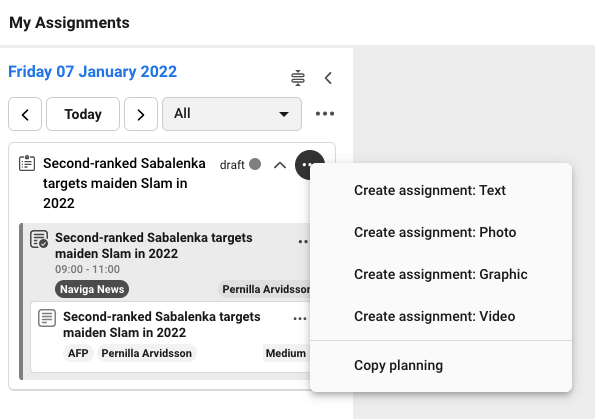Open the All filter dropdown

click(x=232, y=114)
